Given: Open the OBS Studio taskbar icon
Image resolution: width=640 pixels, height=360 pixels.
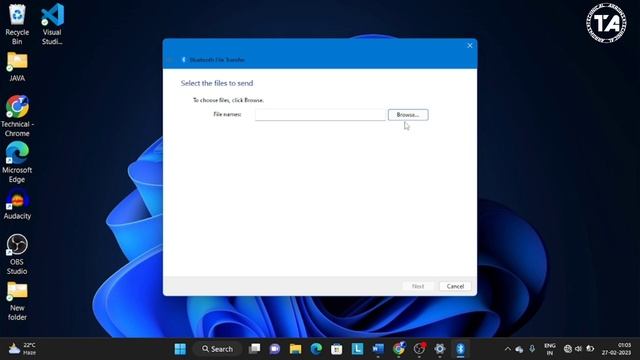Looking at the screenshot, I should coord(419,349).
